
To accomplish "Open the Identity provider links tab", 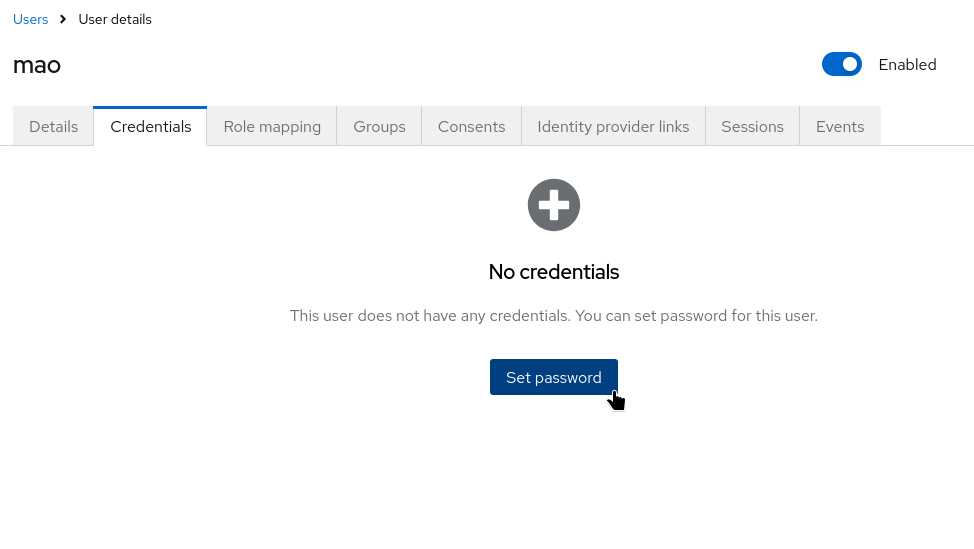I will coord(613,127).
